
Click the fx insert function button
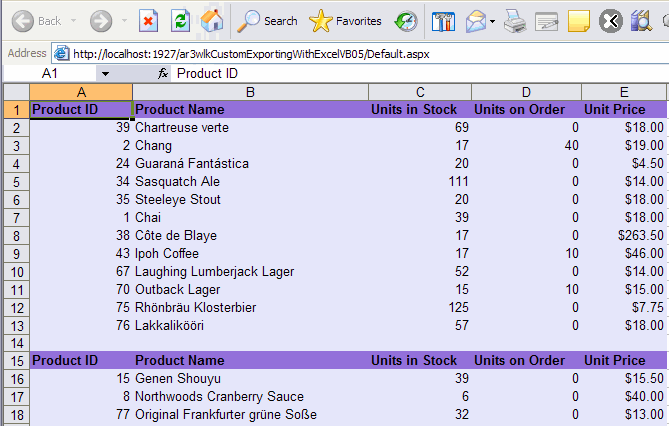[163, 74]
